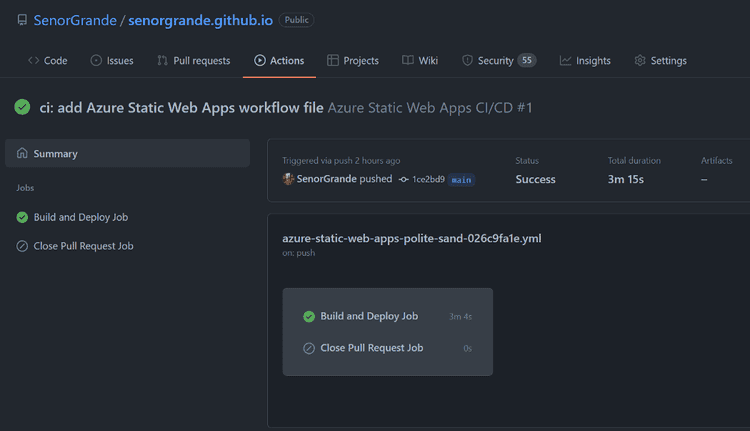This screenshot has width=750, height=431.
Task: Click graph Build and Deploy Job check icon
Action: point(309,317)
